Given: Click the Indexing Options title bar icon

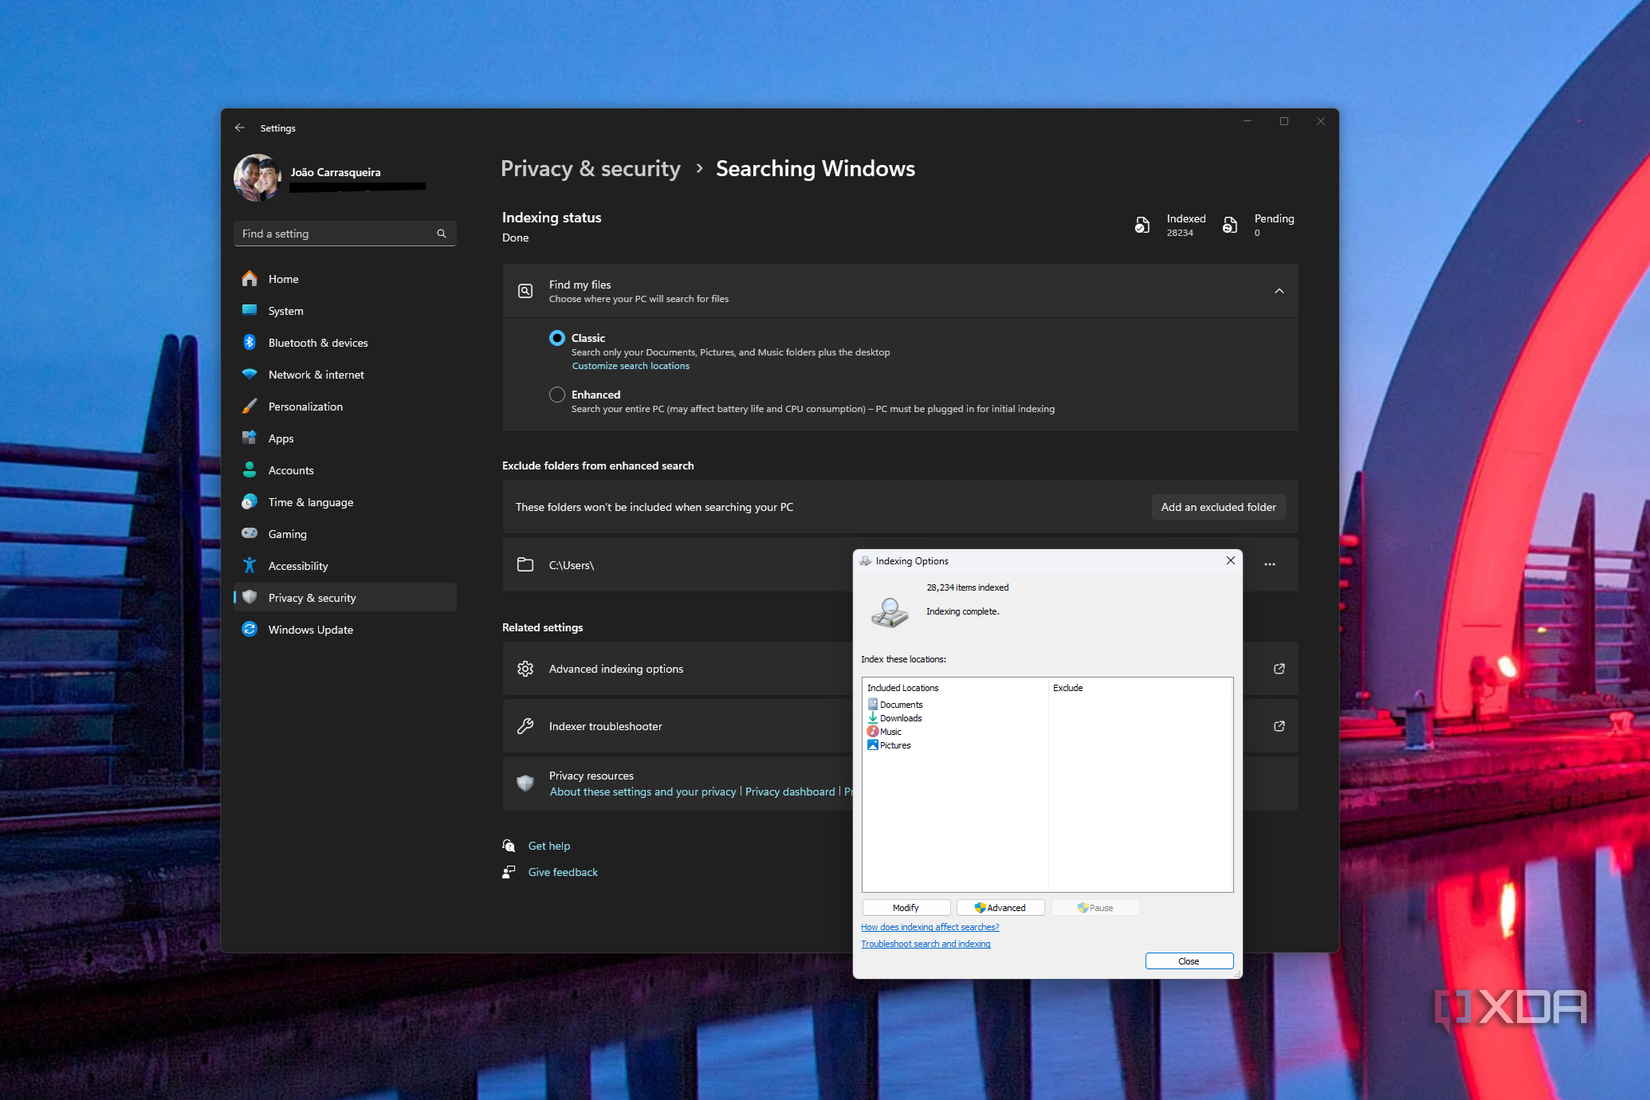Looking at the screenshot, I should pos(866,561).
